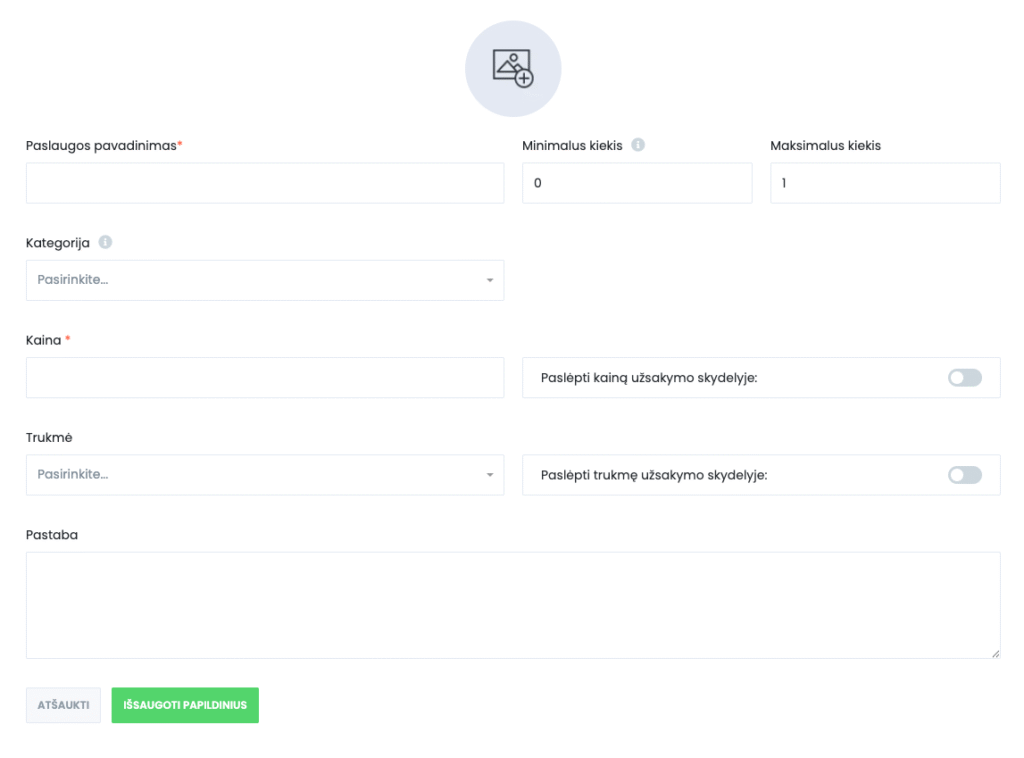This screenshot has height=758, width=1024.
Task: Click the info icon beside Kategorija
Action: coord(105,242)
